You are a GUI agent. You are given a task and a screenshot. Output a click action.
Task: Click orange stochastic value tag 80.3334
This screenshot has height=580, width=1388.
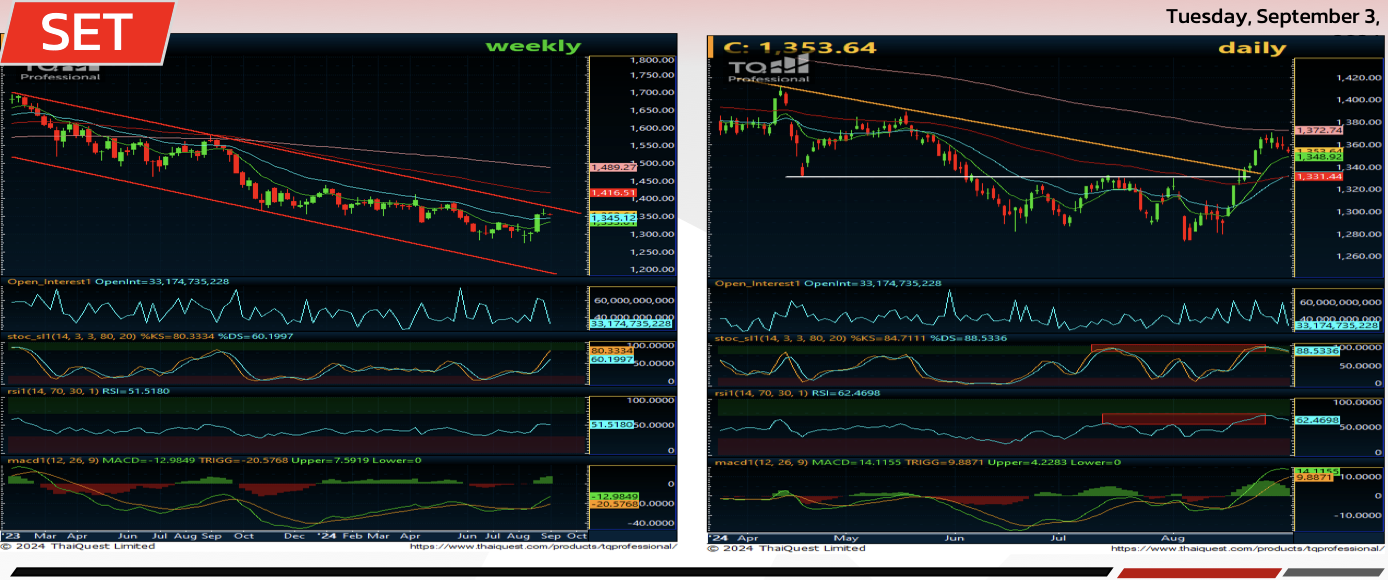point(610,351)
